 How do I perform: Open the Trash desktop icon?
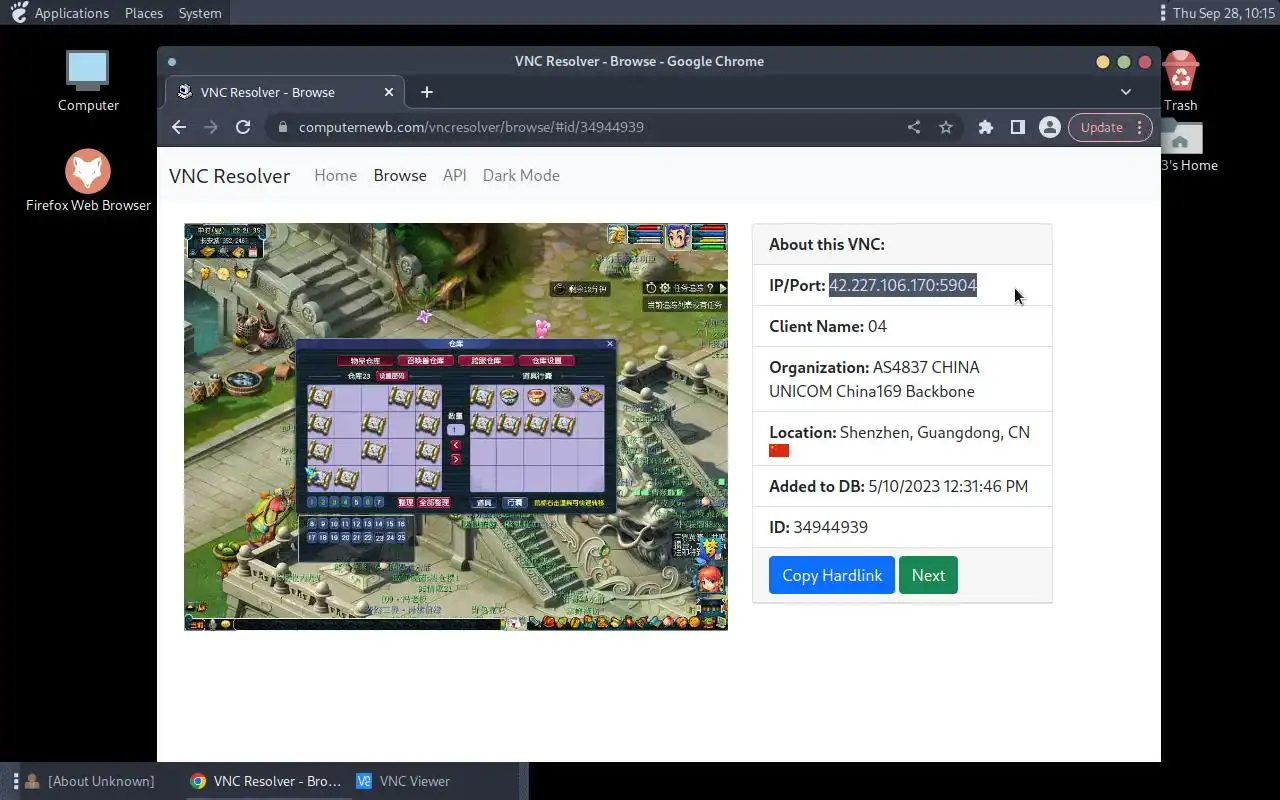click(x=1181, y=81)
